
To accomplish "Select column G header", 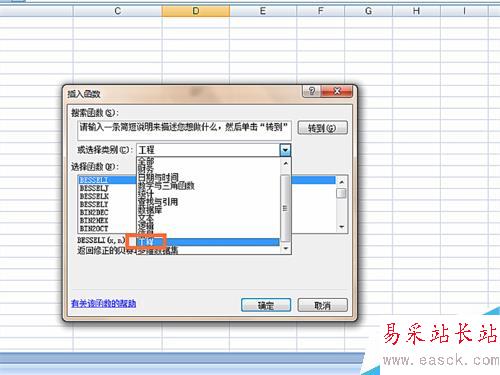I will pyautogui.click(x=368, y=11).
